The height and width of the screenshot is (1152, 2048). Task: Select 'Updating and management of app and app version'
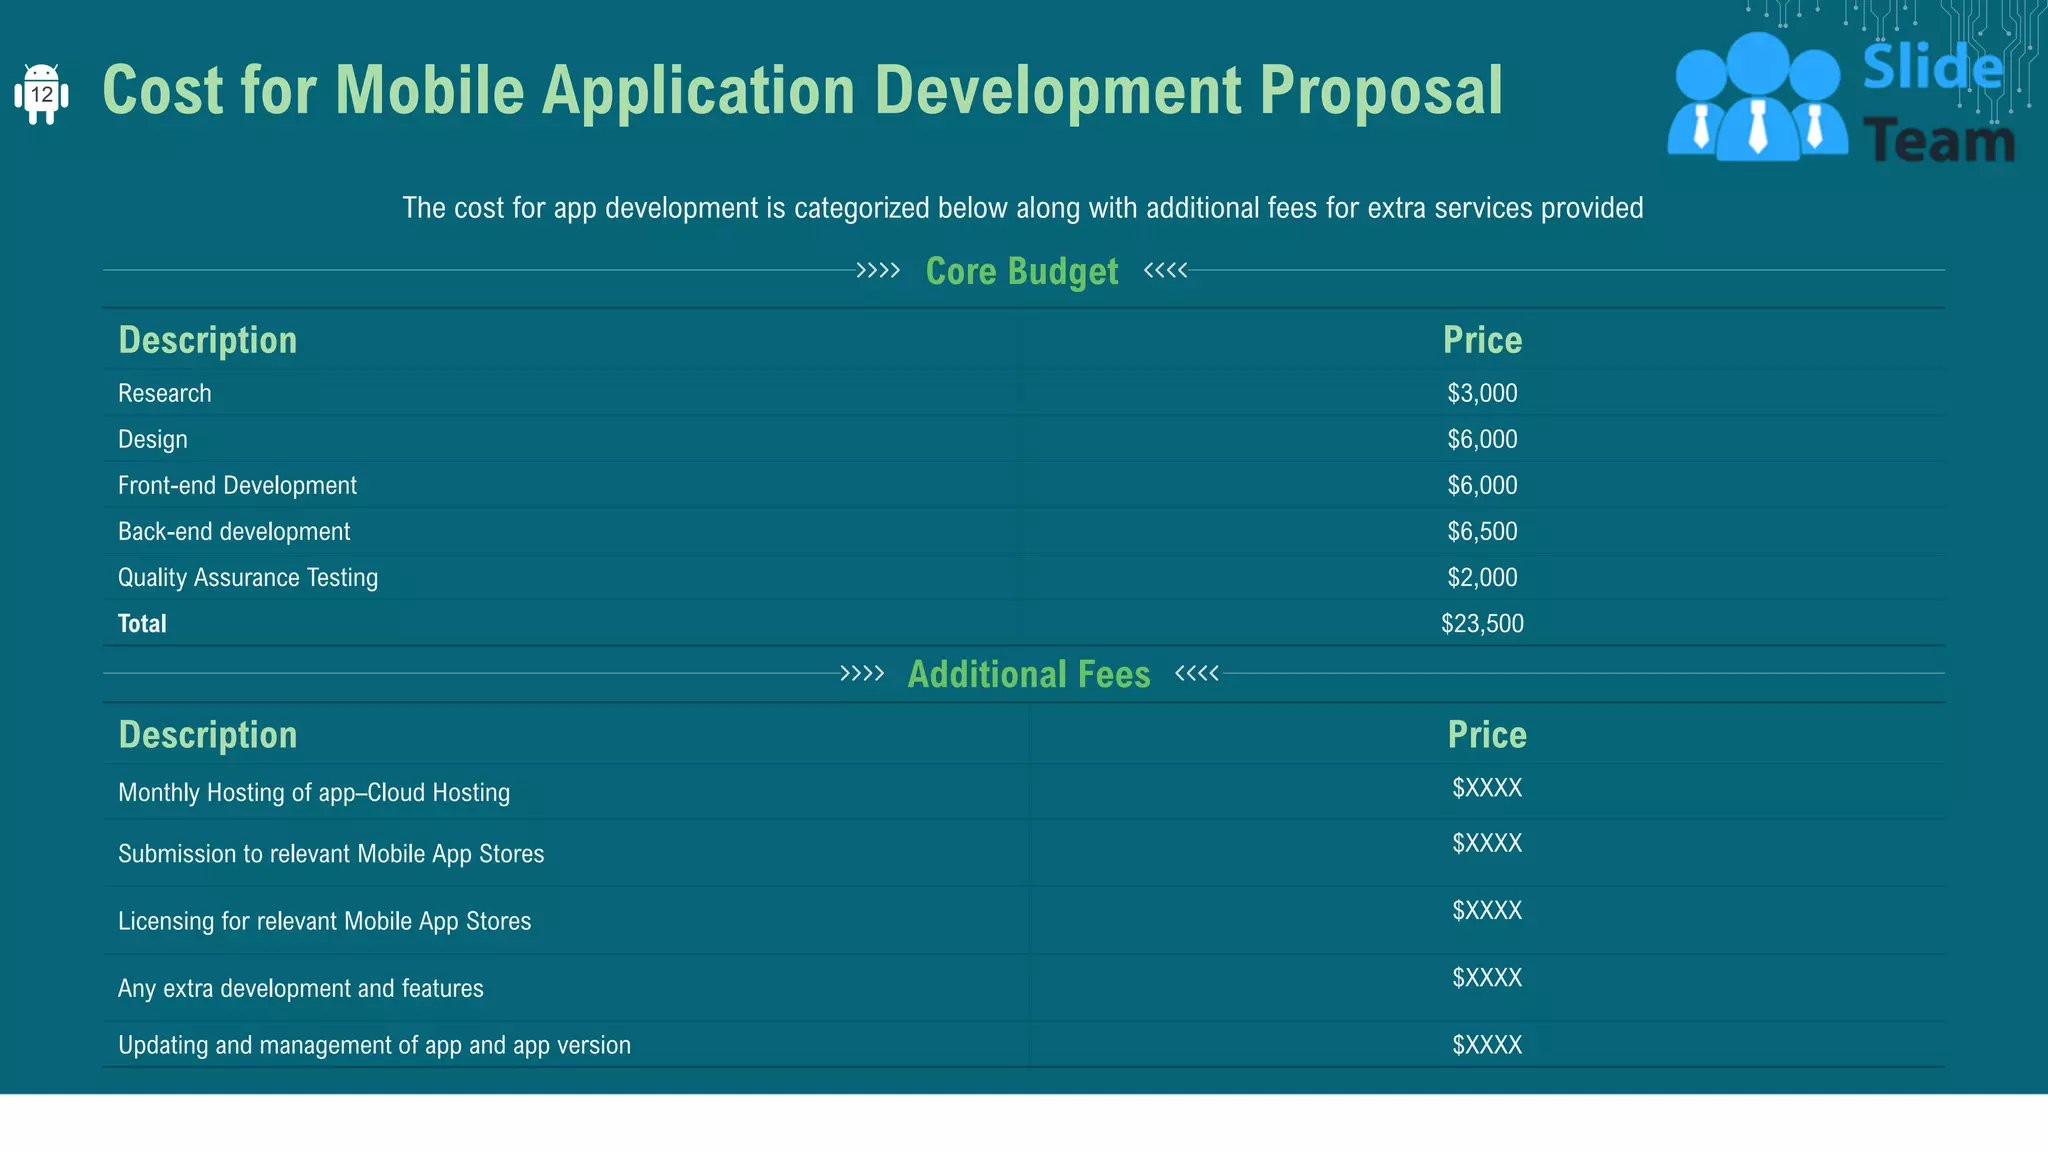374,1045
